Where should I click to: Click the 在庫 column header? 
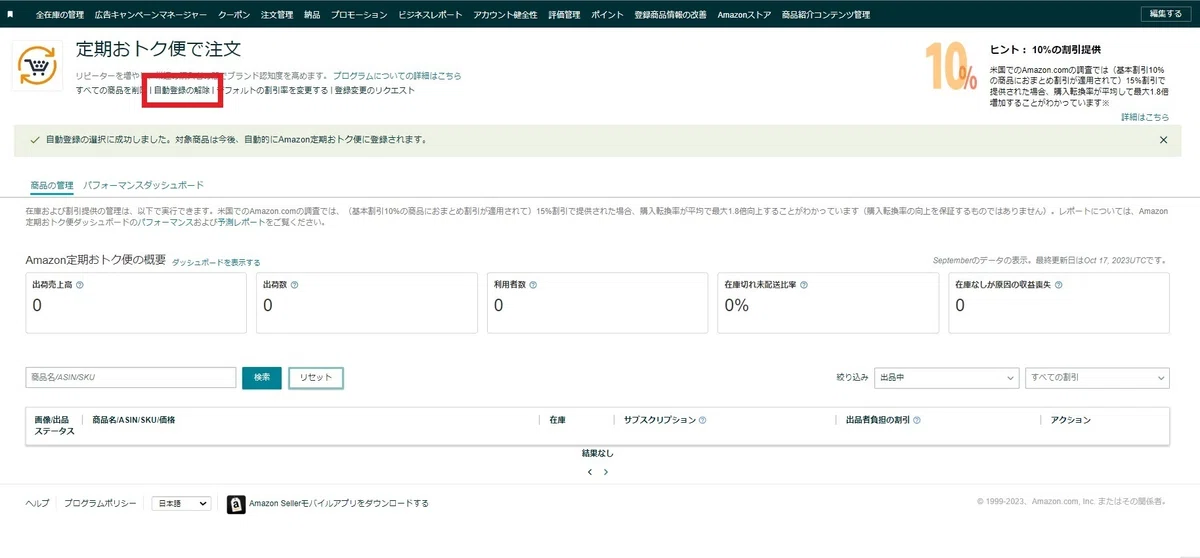click(558, 421)
